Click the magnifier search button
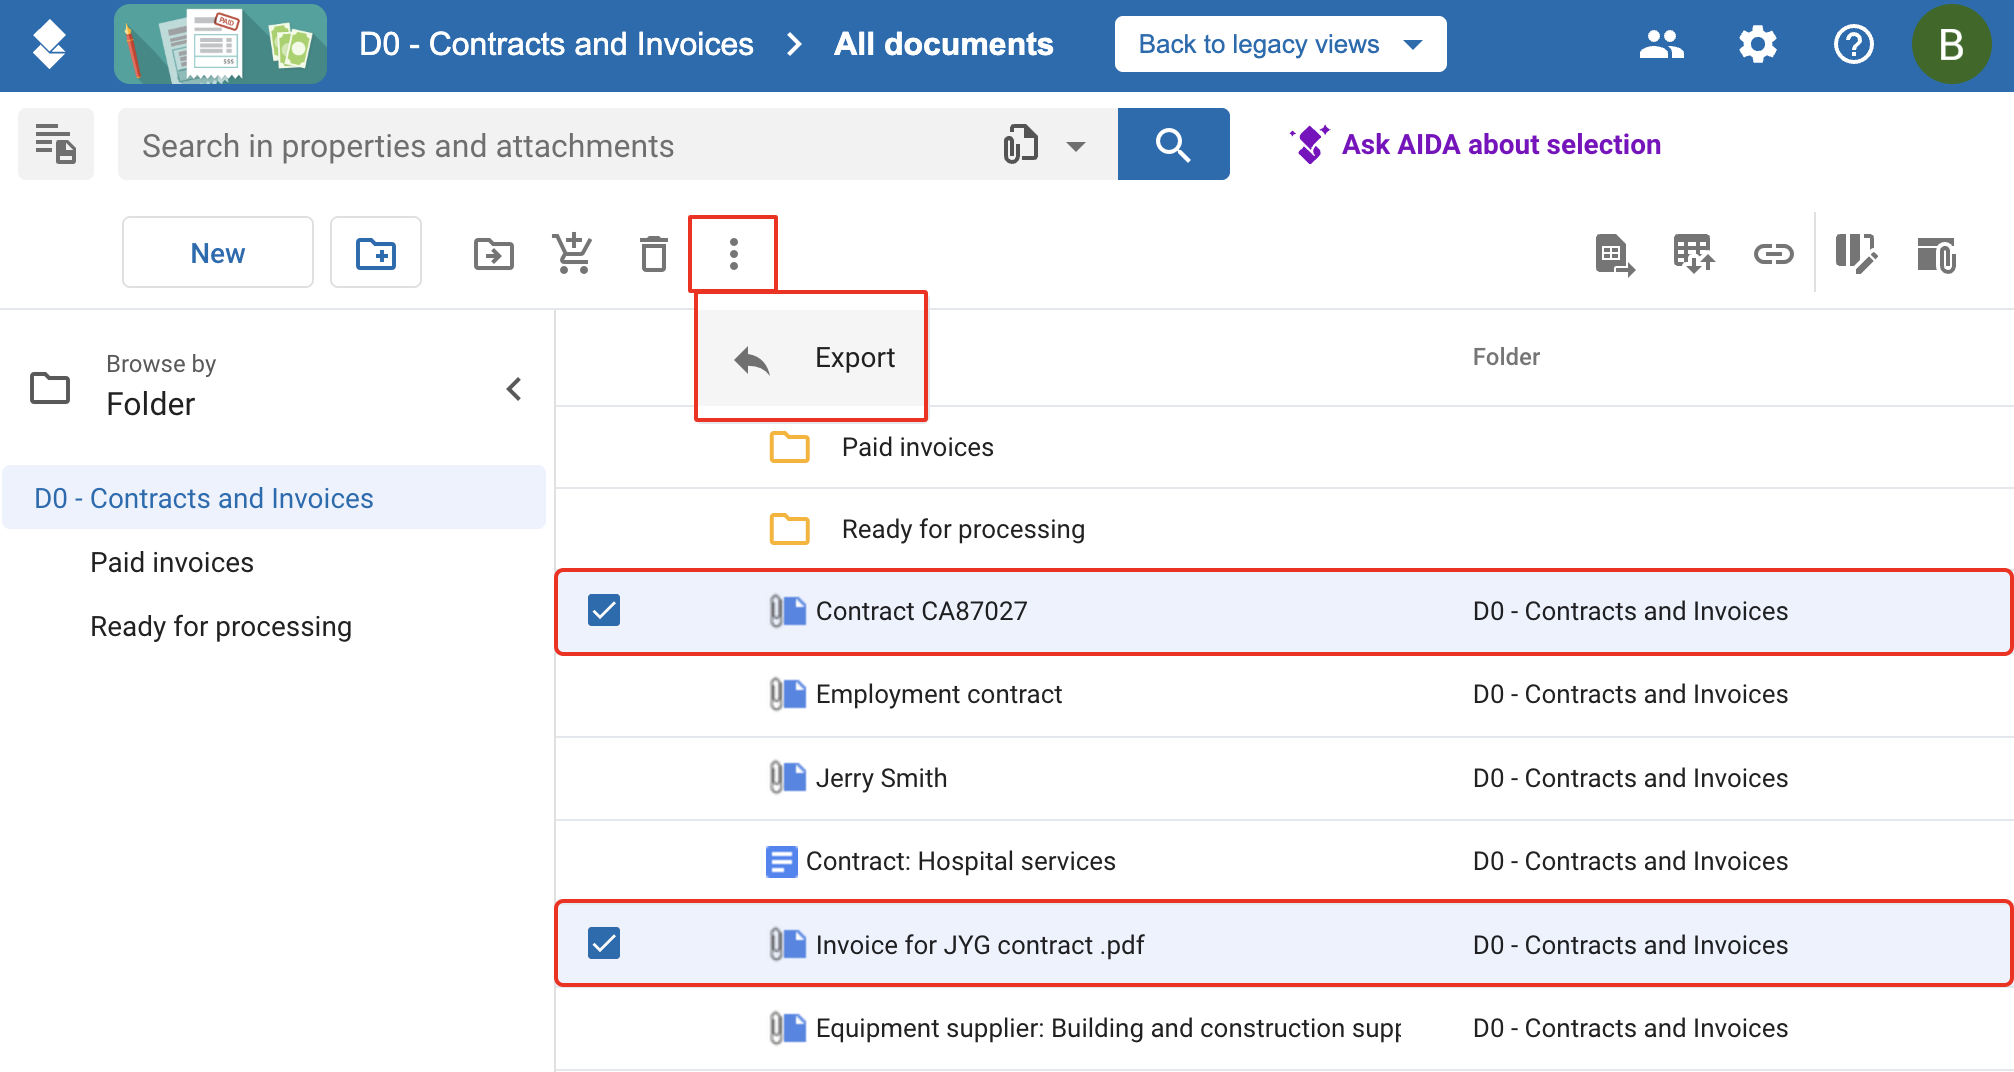The height and width of the screenshot is (1072, 2014). [1173, 144]
